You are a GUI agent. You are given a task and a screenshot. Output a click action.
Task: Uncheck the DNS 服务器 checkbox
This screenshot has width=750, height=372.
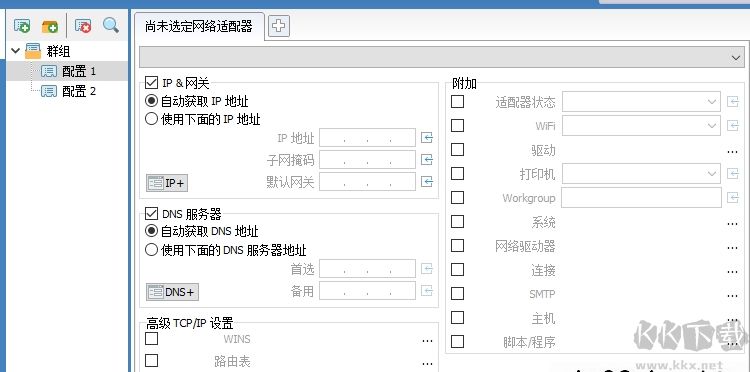tap(152, 213)
